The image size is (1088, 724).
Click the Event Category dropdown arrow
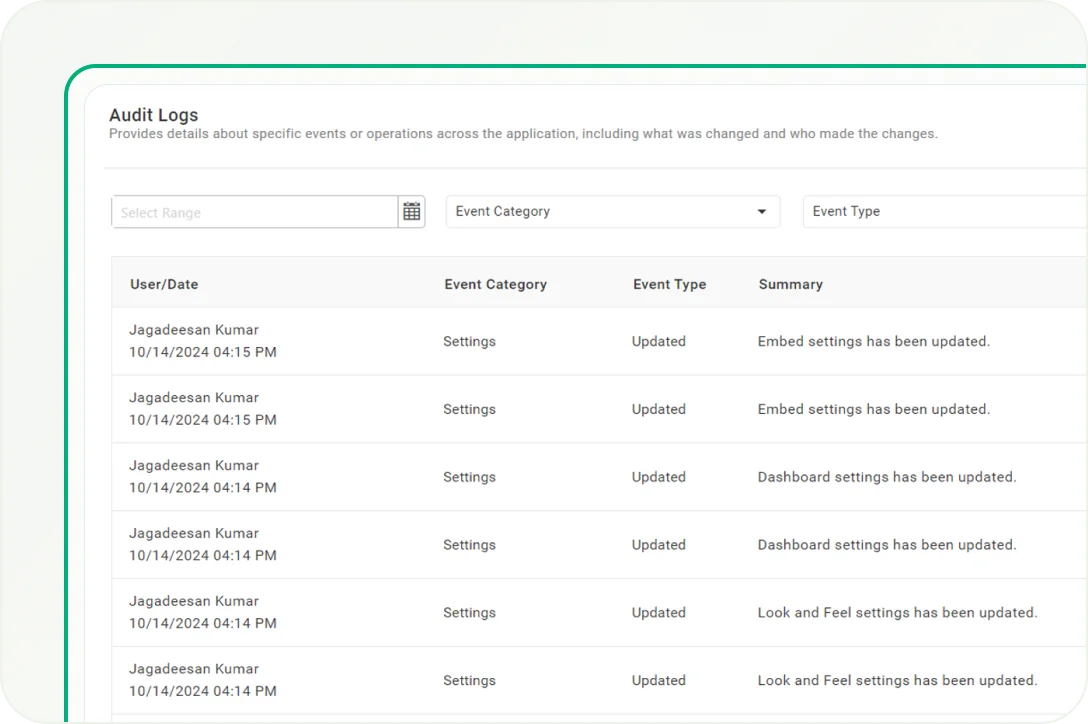tap(762, 212)
